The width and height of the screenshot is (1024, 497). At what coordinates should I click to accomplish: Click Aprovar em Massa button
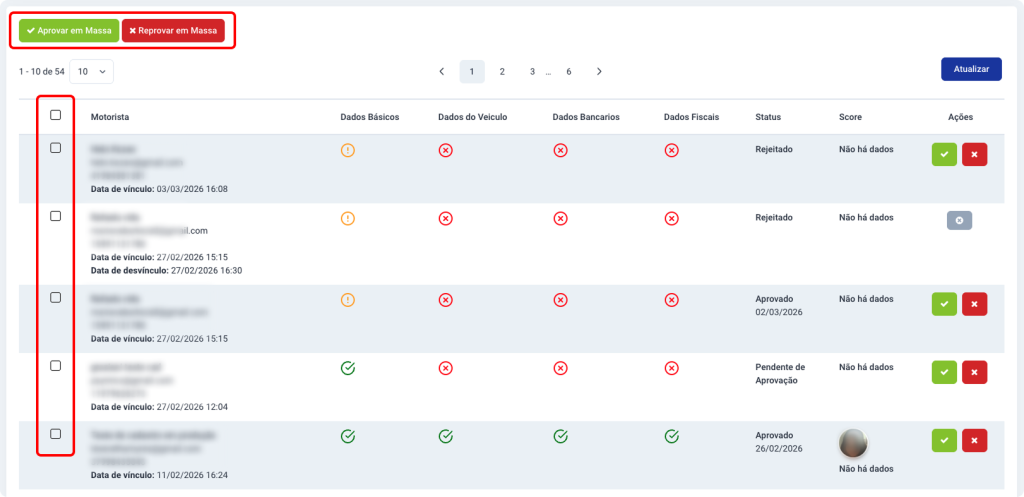tap(69, 31)
